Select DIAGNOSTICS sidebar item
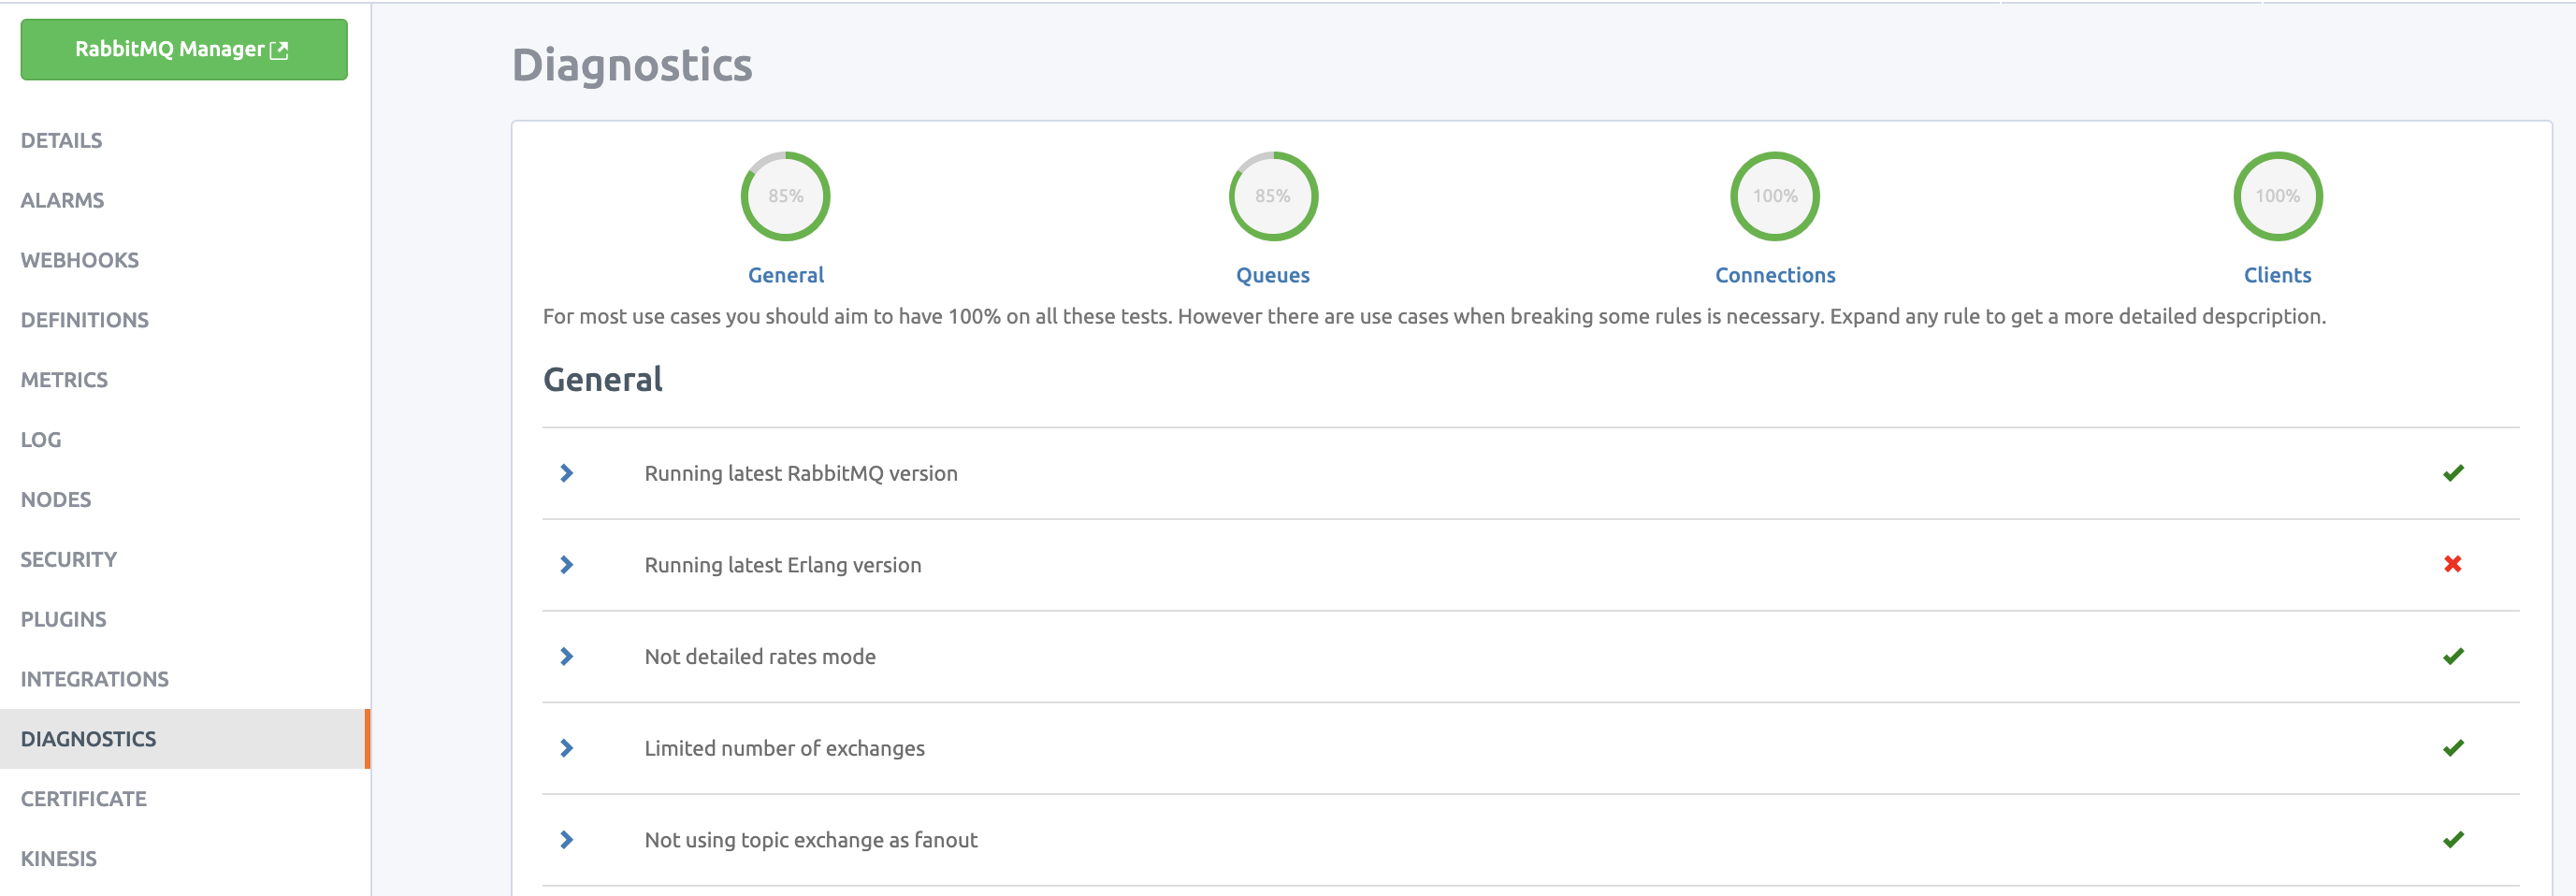The image size is (2576, 896). tap(185, 739)
